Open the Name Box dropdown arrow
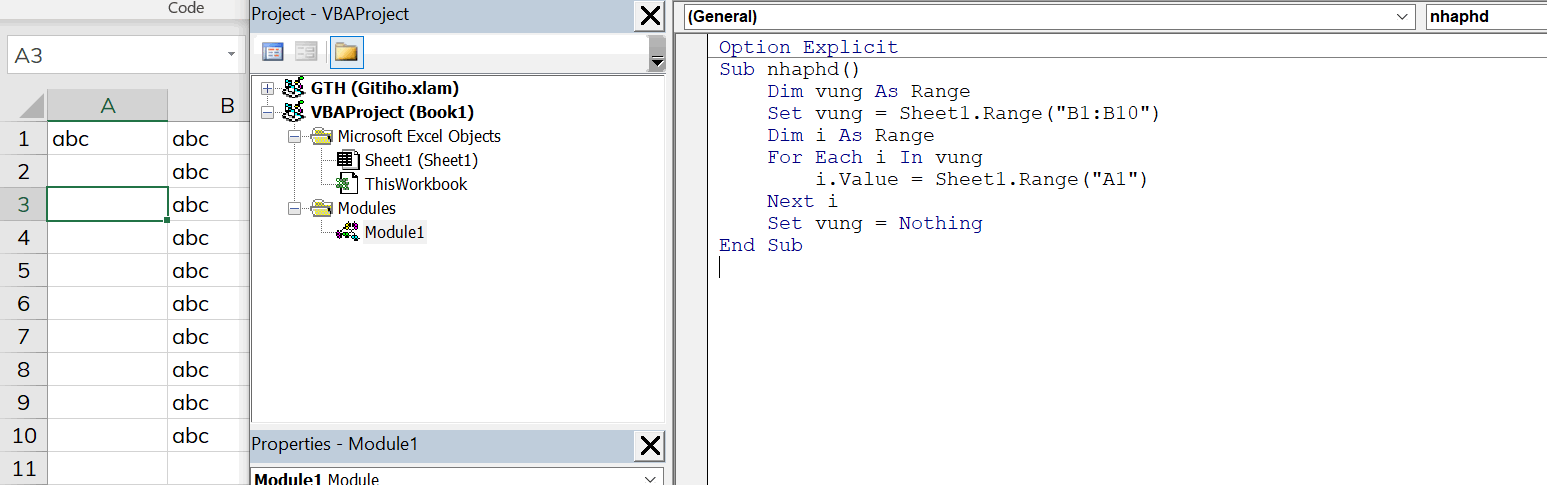Screen dimensions: 1547x485 click(x=231, y=55)
